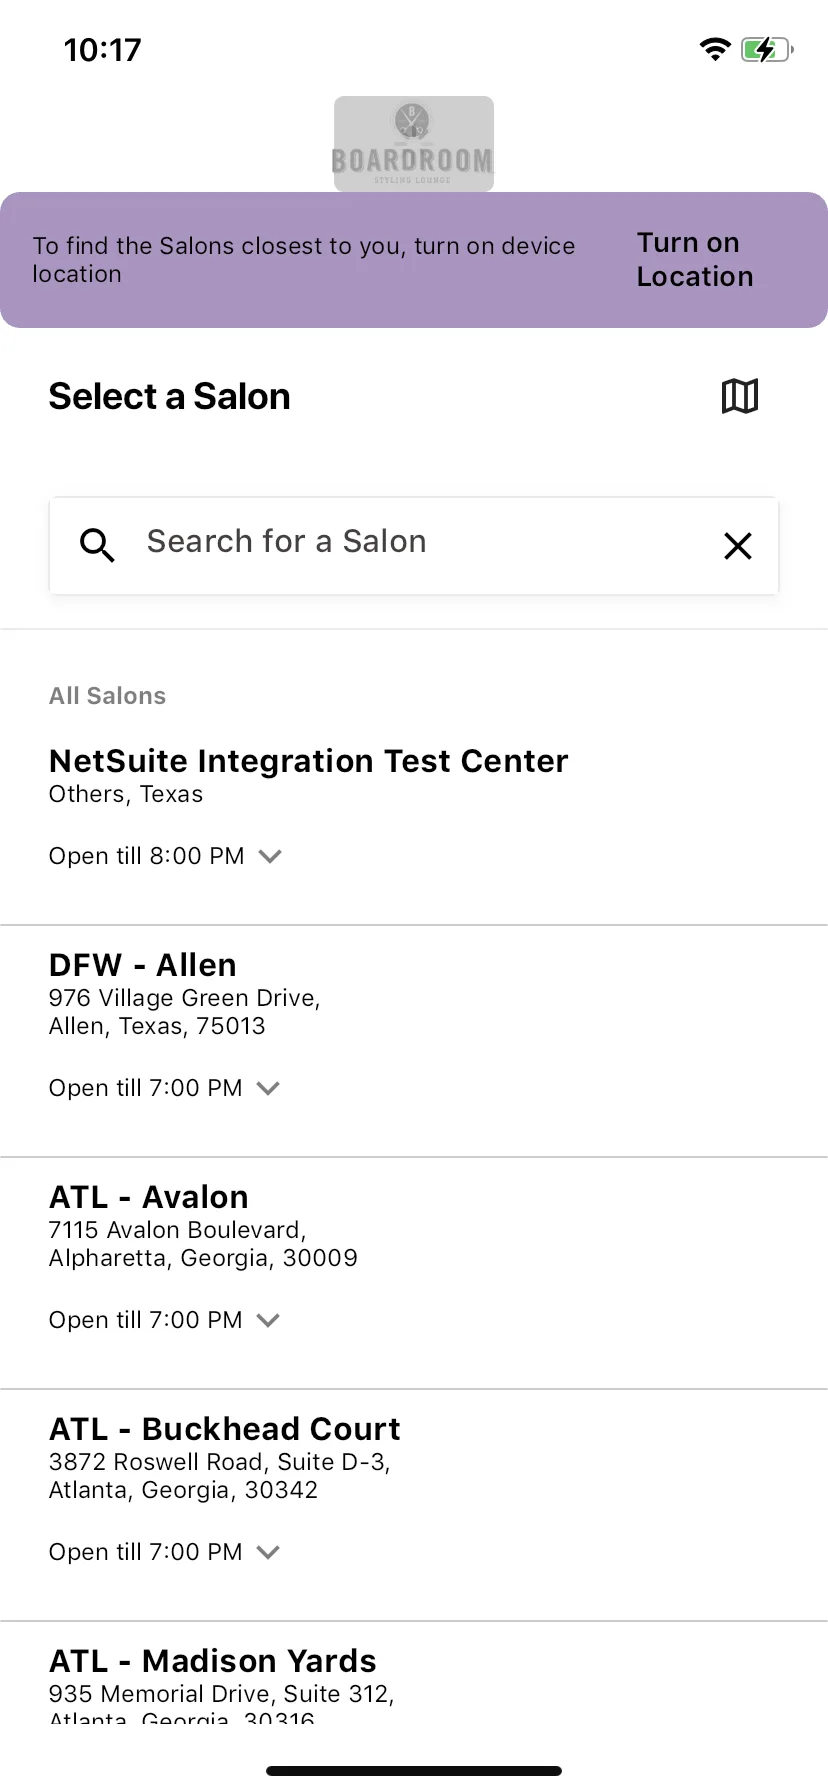Choose the ATL - Avalon salon
The image size is (828, 1792).
pos(414,1274)
